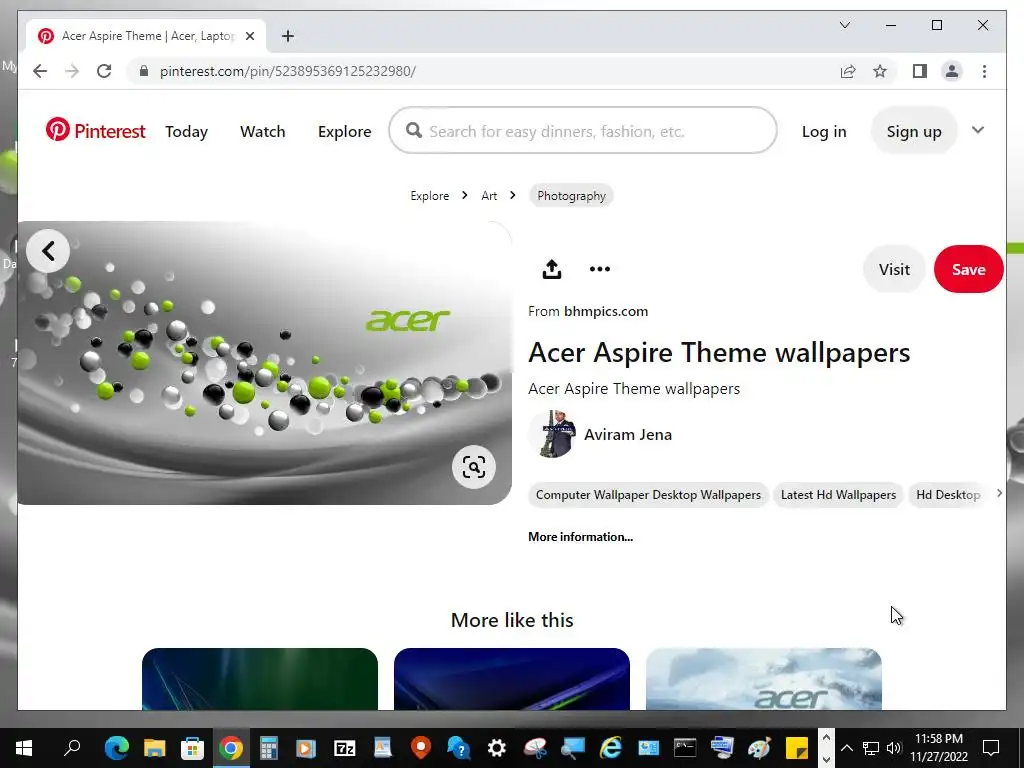
Task: Open File Explorer from the taskbar
Action: tap(155, 748)
